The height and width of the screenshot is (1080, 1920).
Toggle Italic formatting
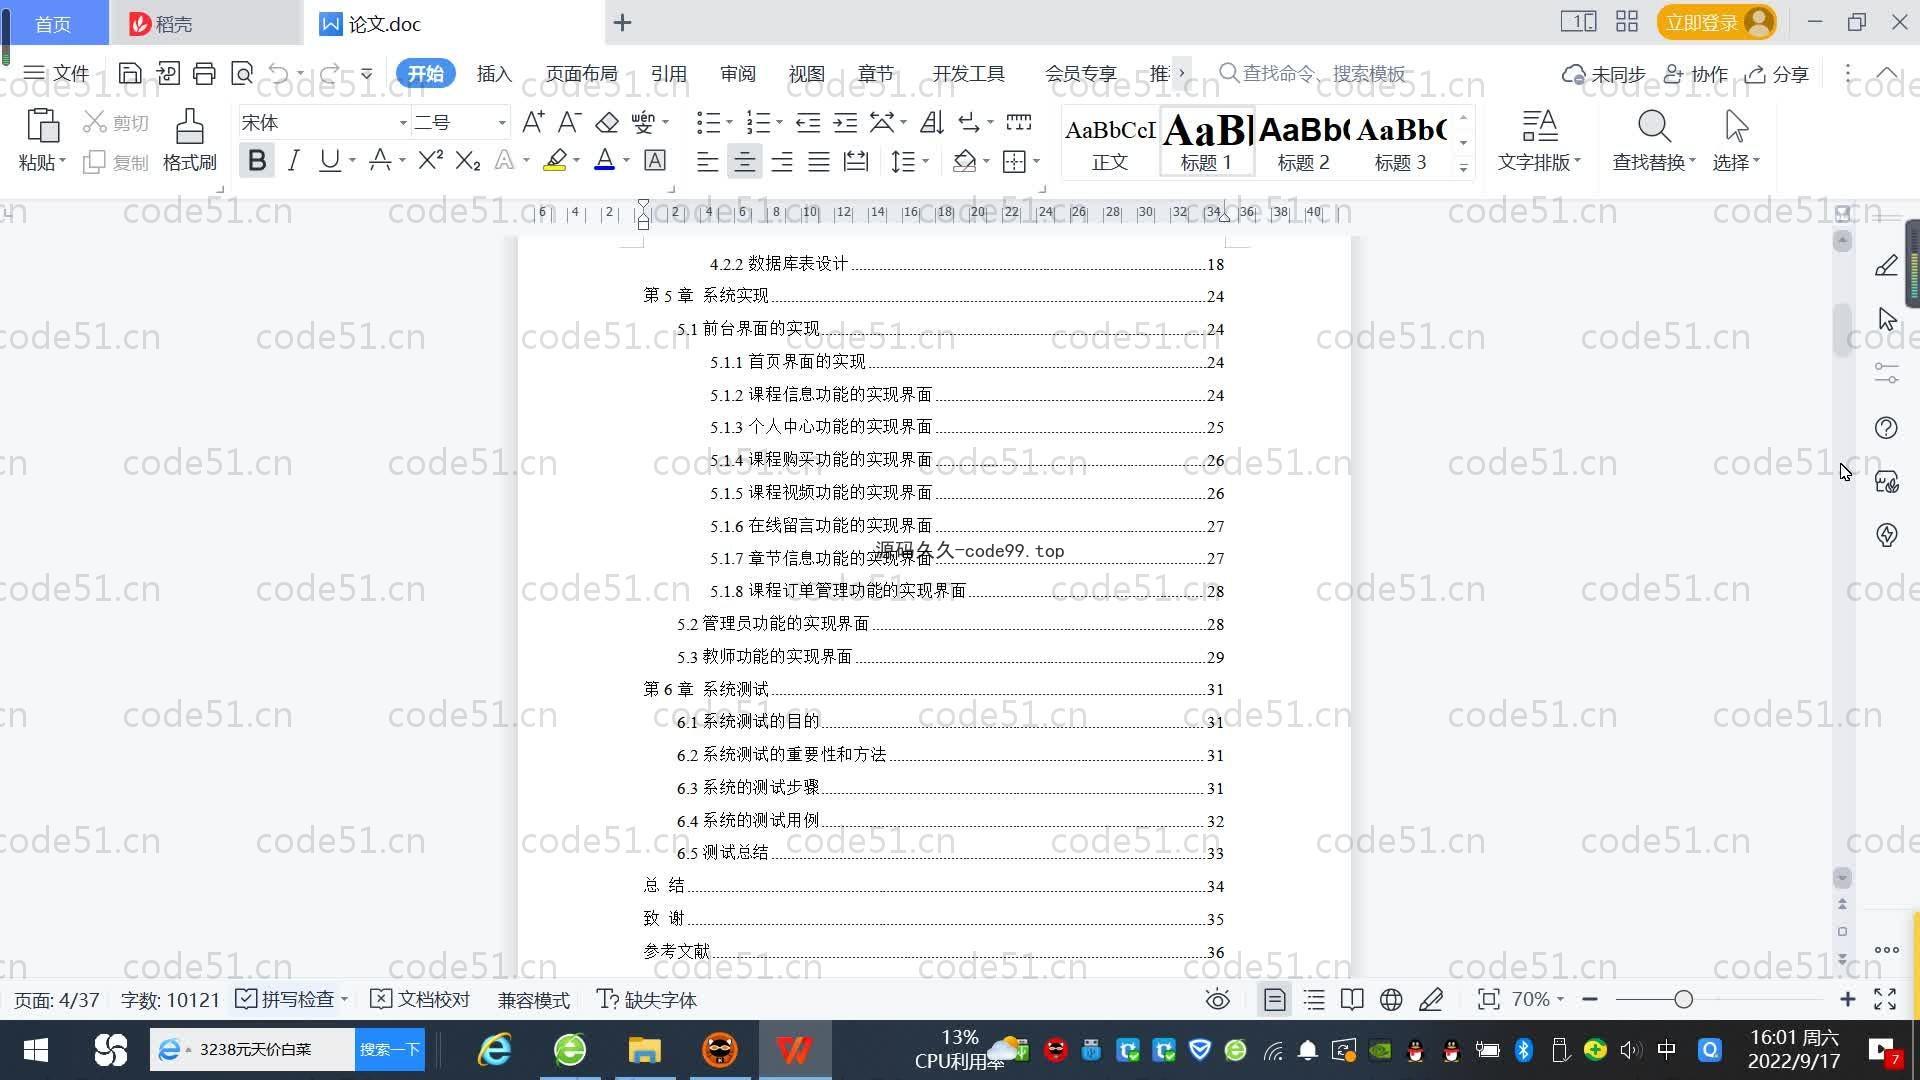click(x=293, y=160)
